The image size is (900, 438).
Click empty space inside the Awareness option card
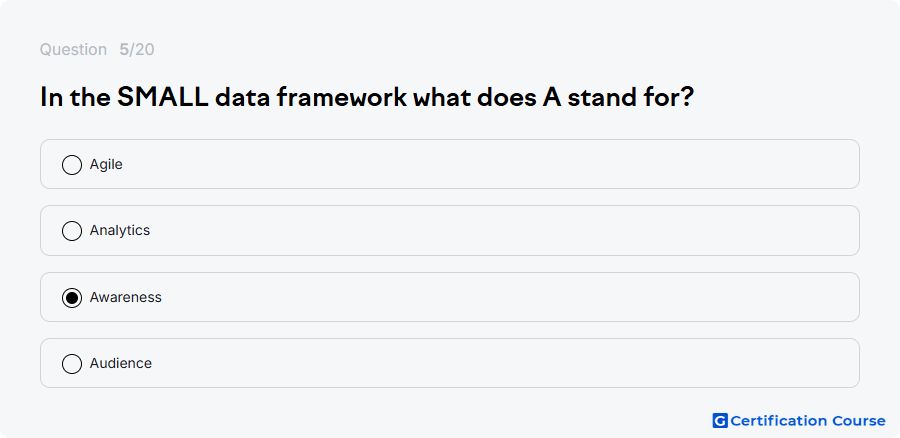488,297
